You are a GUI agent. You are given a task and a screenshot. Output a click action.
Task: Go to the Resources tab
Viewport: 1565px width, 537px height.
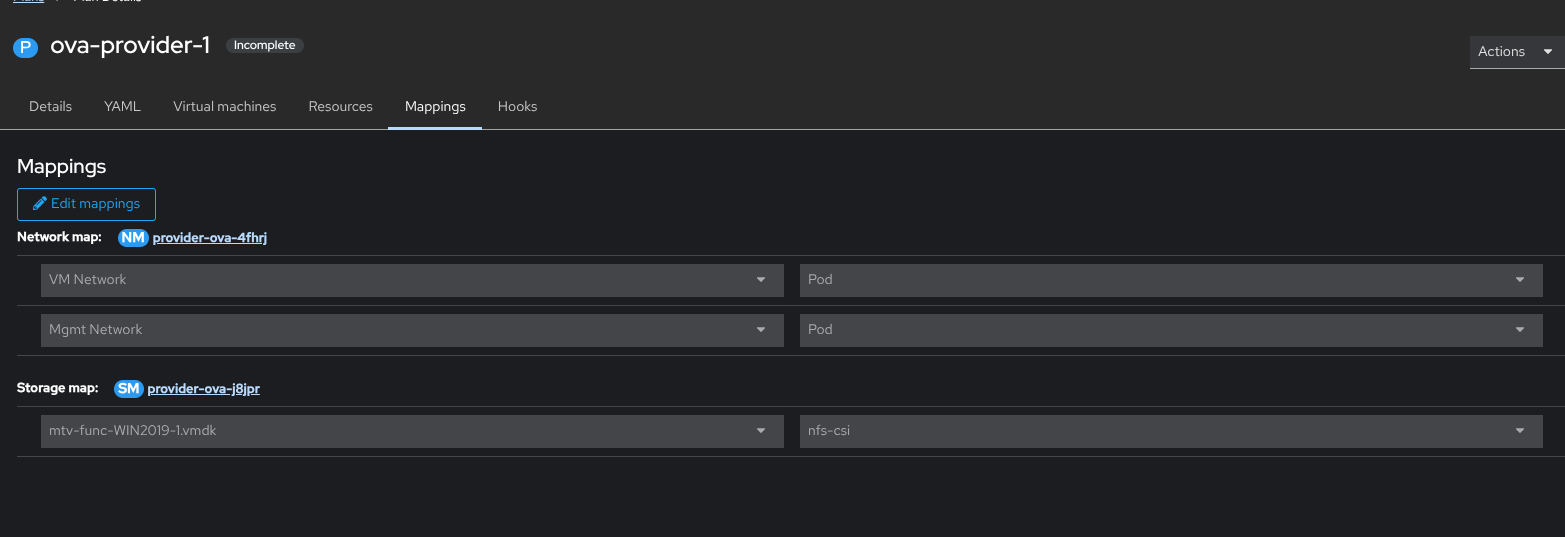pyautogui.click(x=340, y=107)
